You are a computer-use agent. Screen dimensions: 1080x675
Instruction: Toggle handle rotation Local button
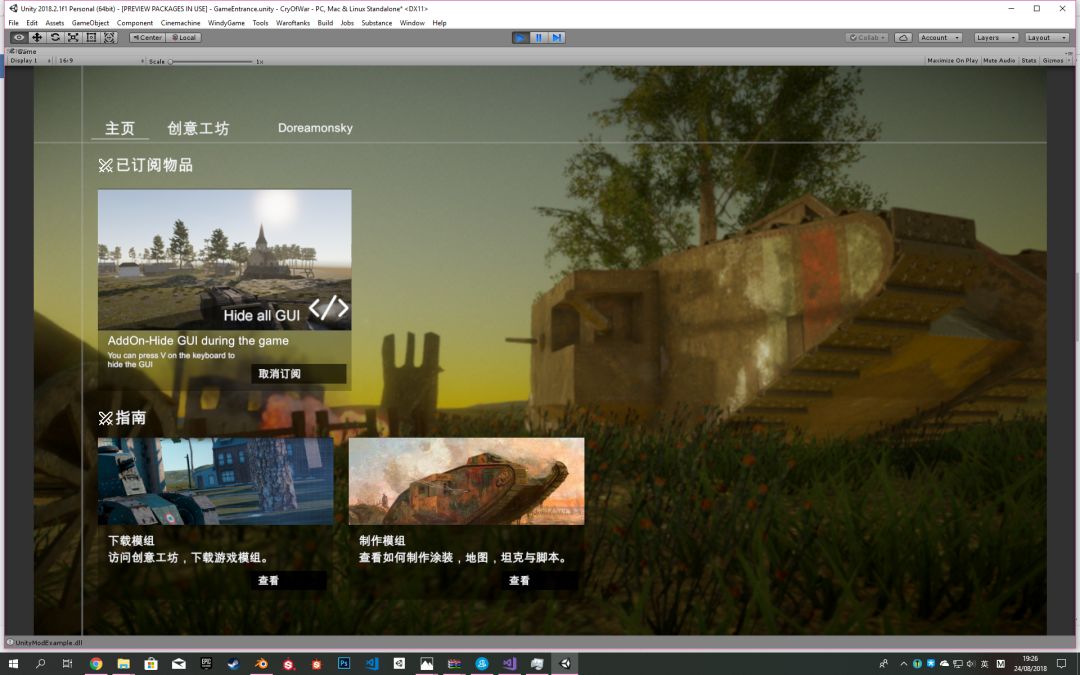coord(184,37)
